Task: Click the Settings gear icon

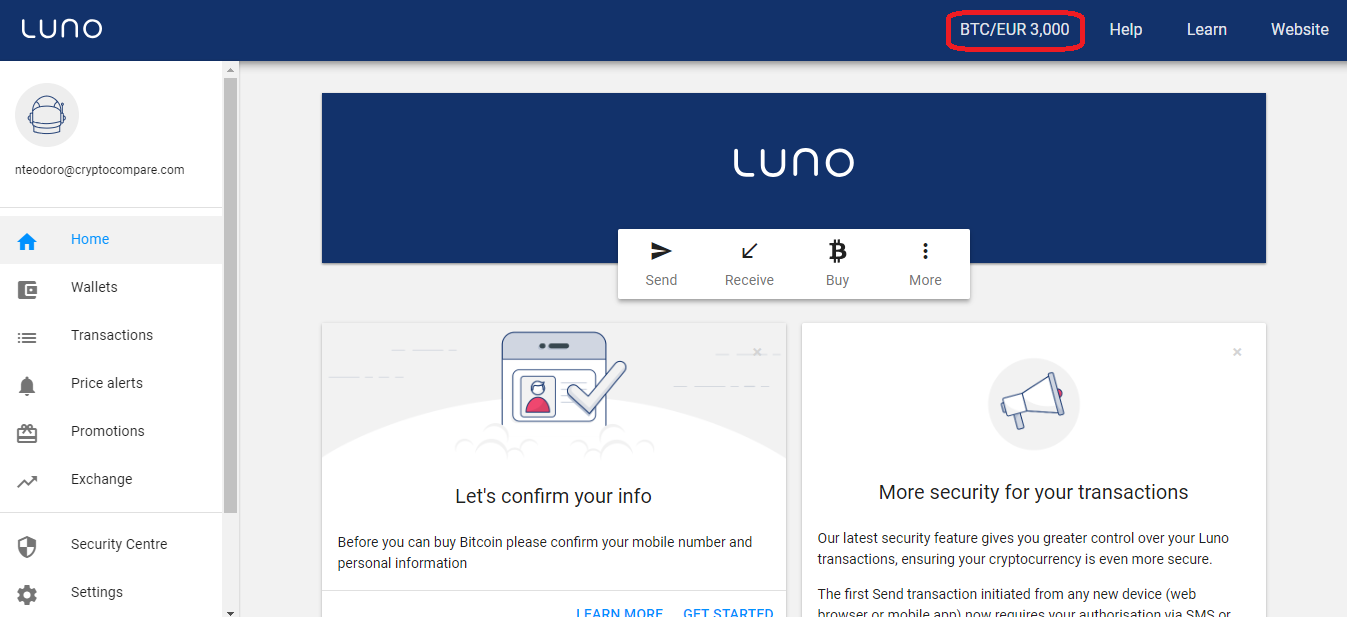Action: (x=27, y=595)
